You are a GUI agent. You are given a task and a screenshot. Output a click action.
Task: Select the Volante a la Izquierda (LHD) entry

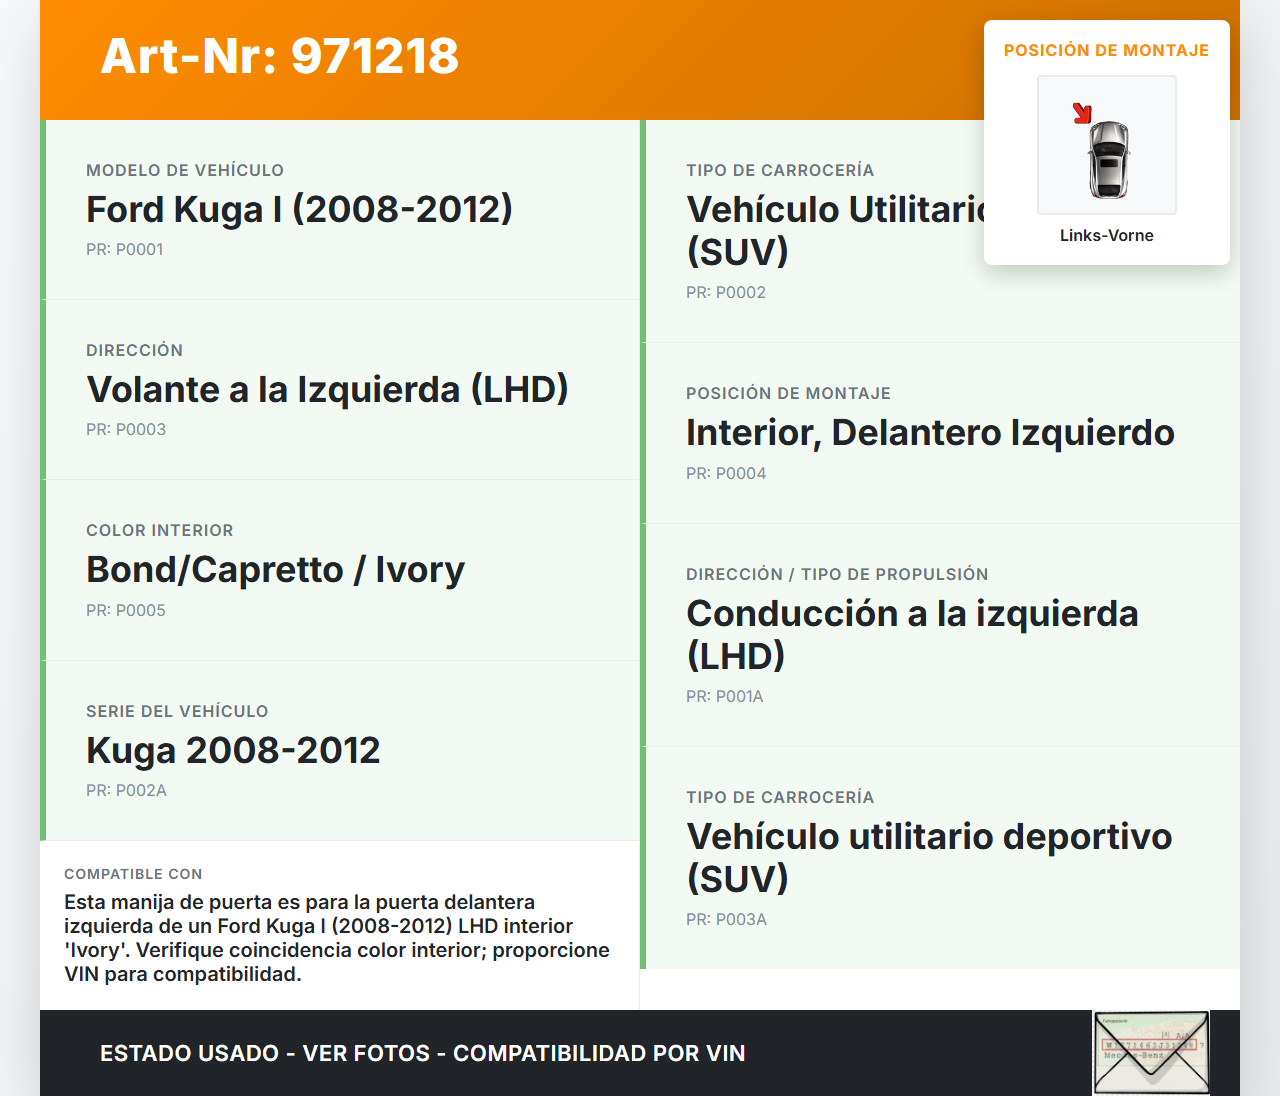click(327, 389)
